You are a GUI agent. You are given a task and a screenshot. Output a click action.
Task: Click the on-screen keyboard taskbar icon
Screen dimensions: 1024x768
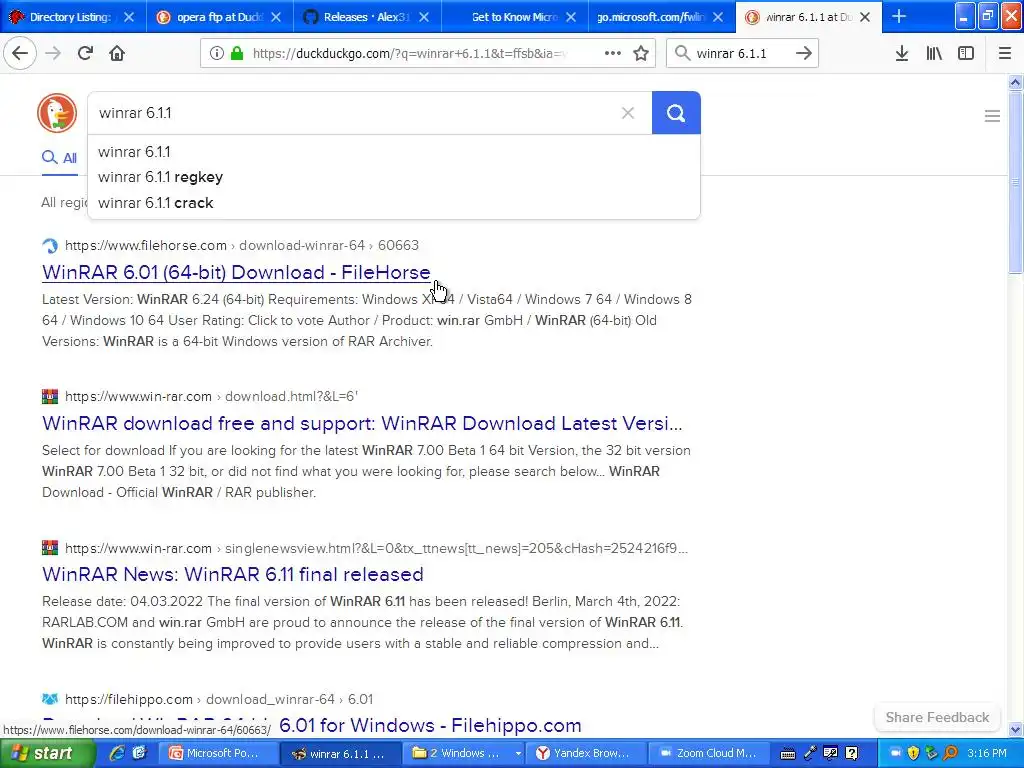tap(788, 754)
